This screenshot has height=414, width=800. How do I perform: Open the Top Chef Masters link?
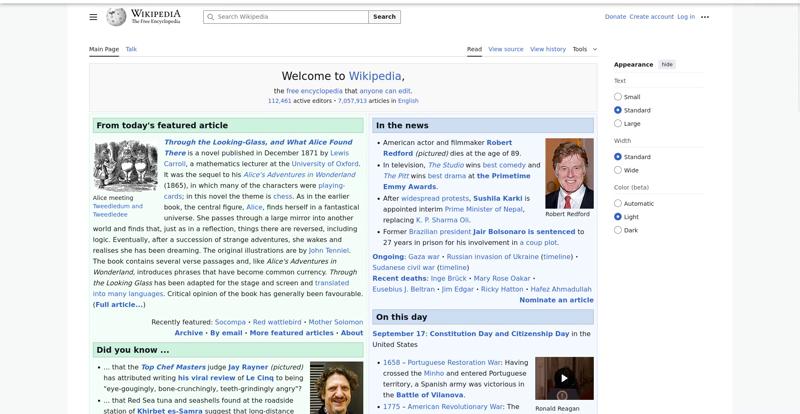173,367
